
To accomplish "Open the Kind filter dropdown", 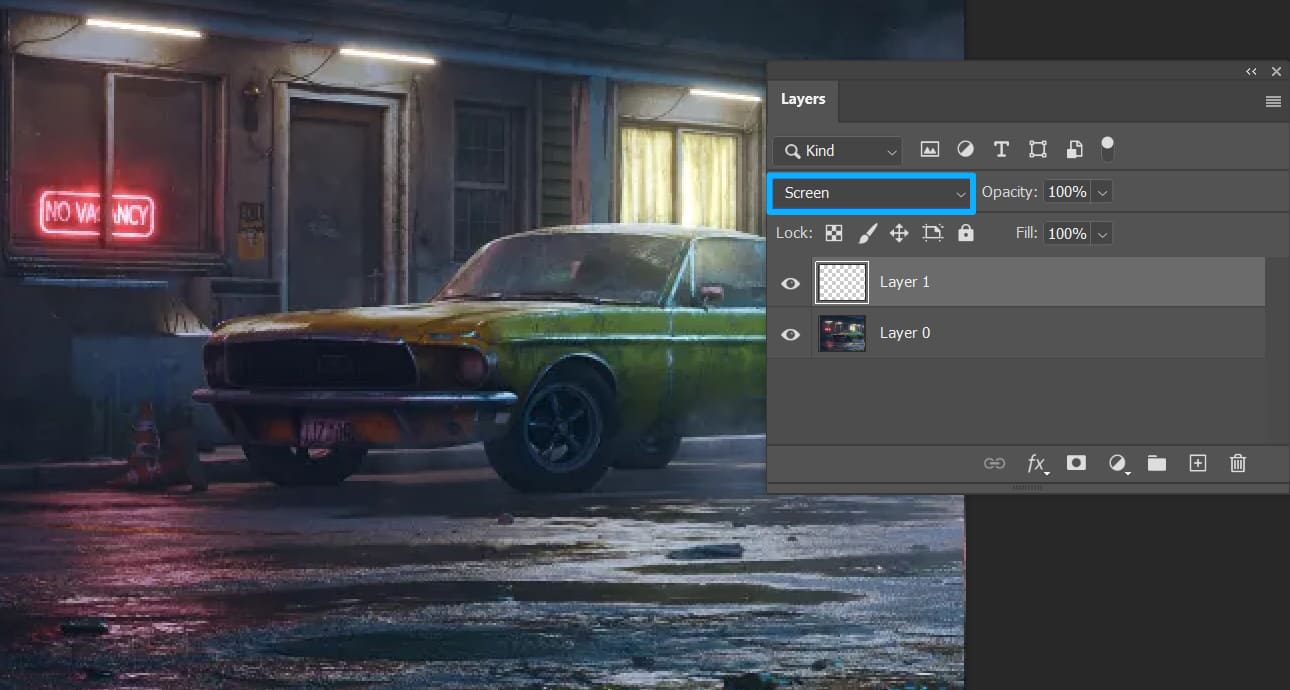I will 837,150.
